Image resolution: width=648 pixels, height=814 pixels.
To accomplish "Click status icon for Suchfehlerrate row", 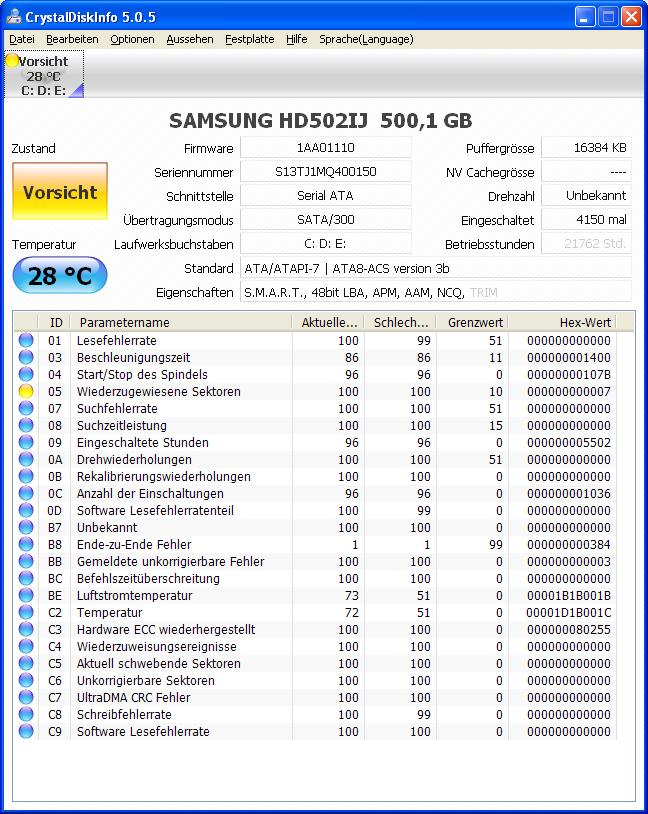I will [x=26, y=409].
